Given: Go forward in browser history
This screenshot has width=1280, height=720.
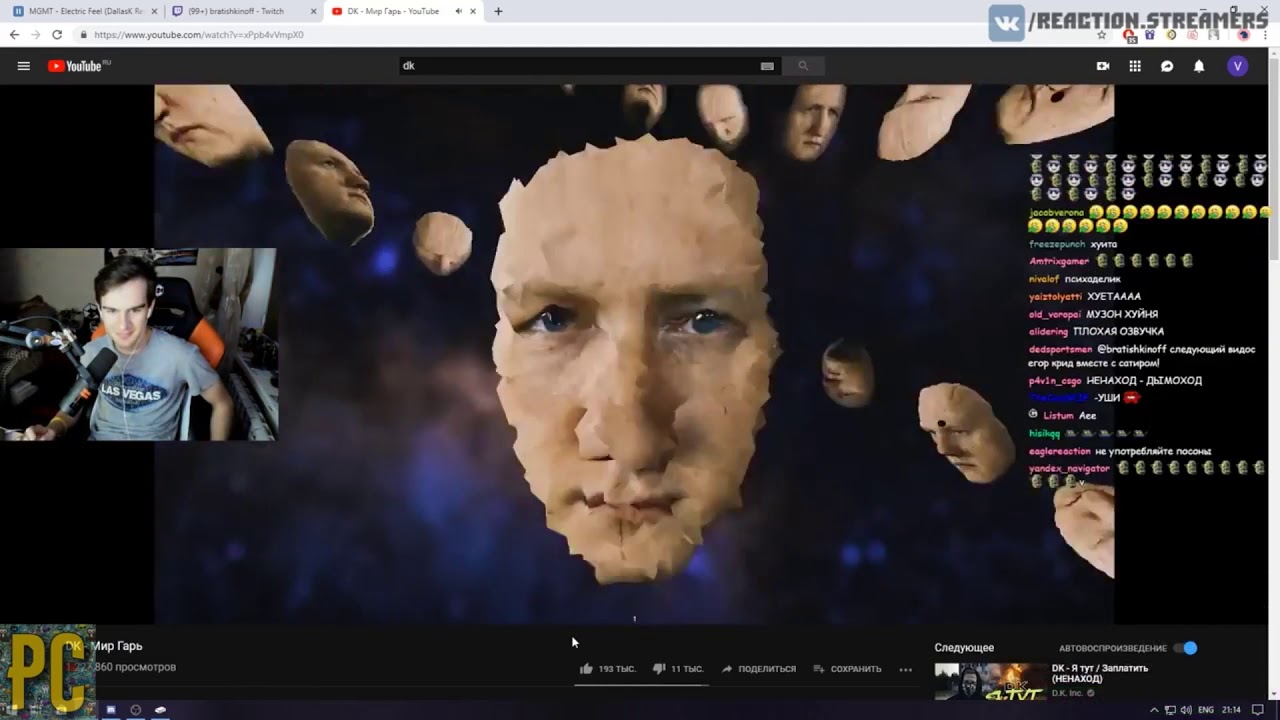Looking at the screenshot, I should coord(35,34).
